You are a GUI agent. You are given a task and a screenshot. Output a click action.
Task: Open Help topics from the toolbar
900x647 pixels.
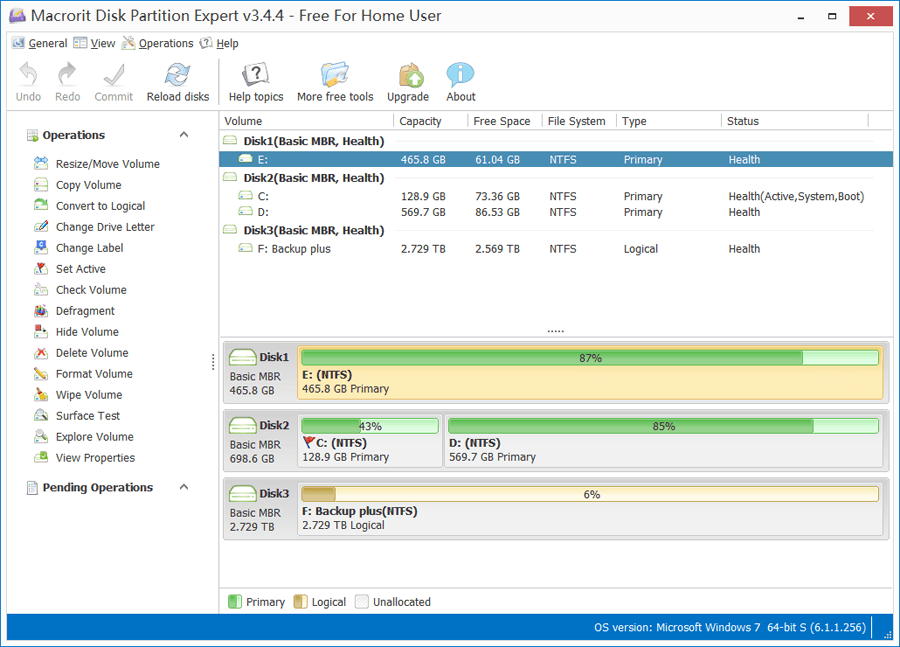coord(255,80)
